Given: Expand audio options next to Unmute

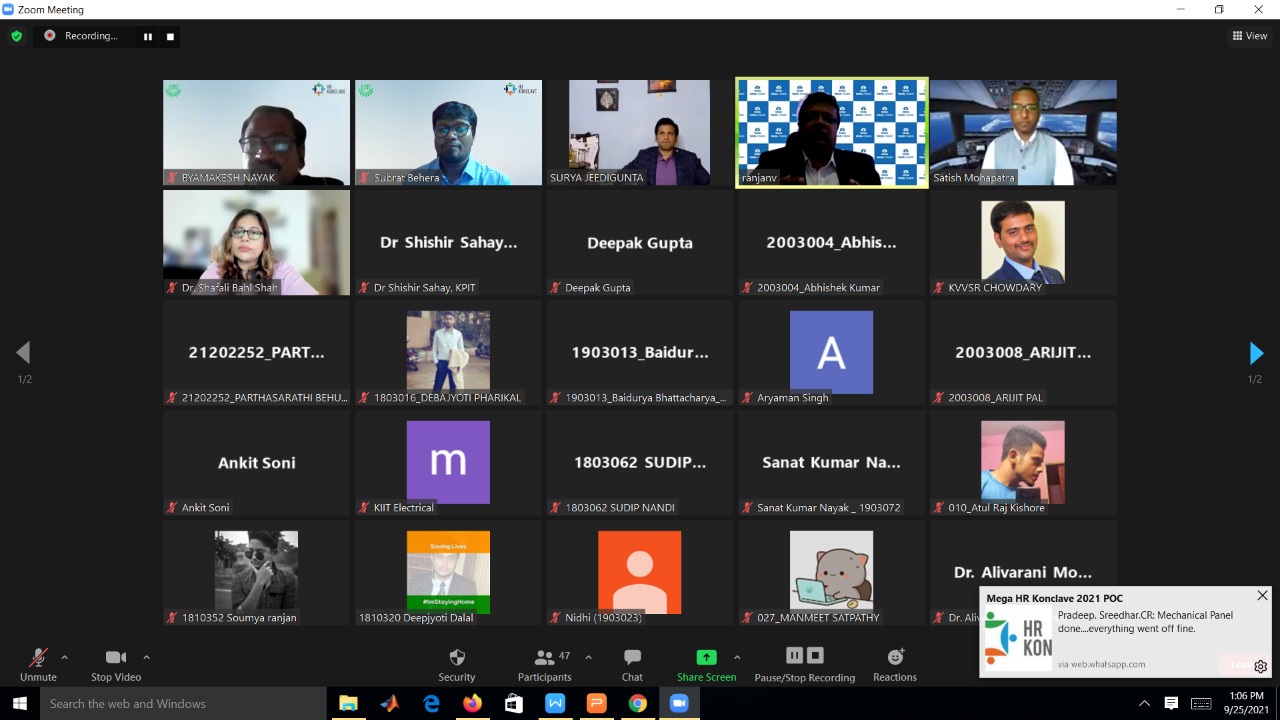Looking at the screenshot, I should tap(65, 657).
